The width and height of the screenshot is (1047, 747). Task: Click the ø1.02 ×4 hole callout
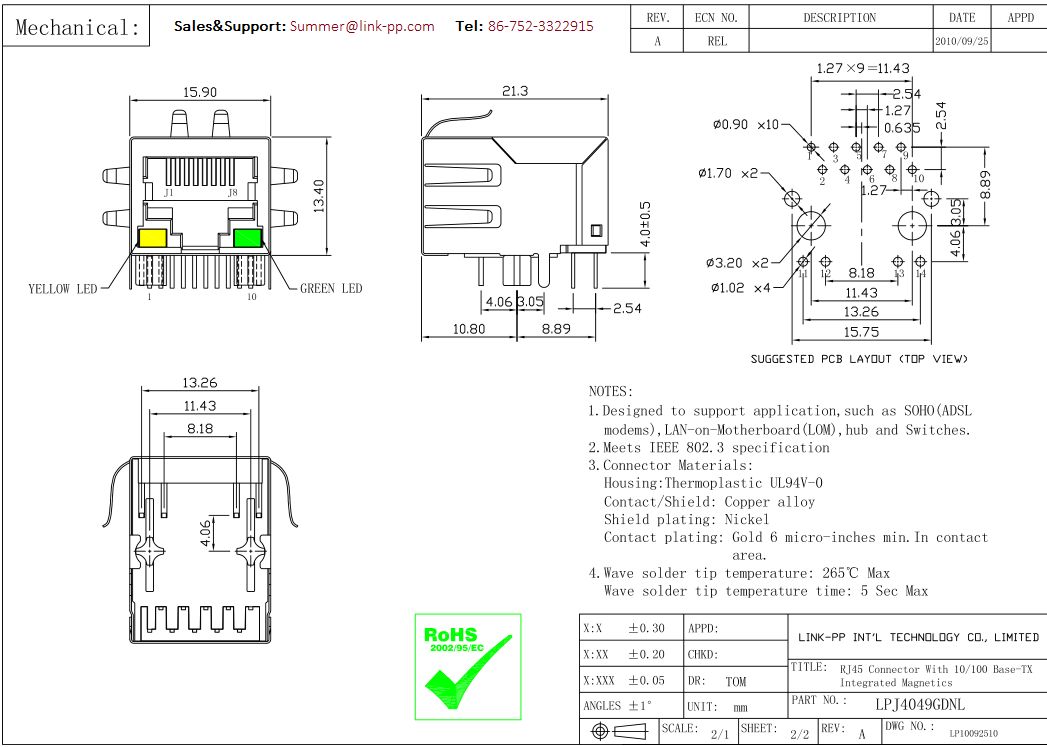coord(741,288)
